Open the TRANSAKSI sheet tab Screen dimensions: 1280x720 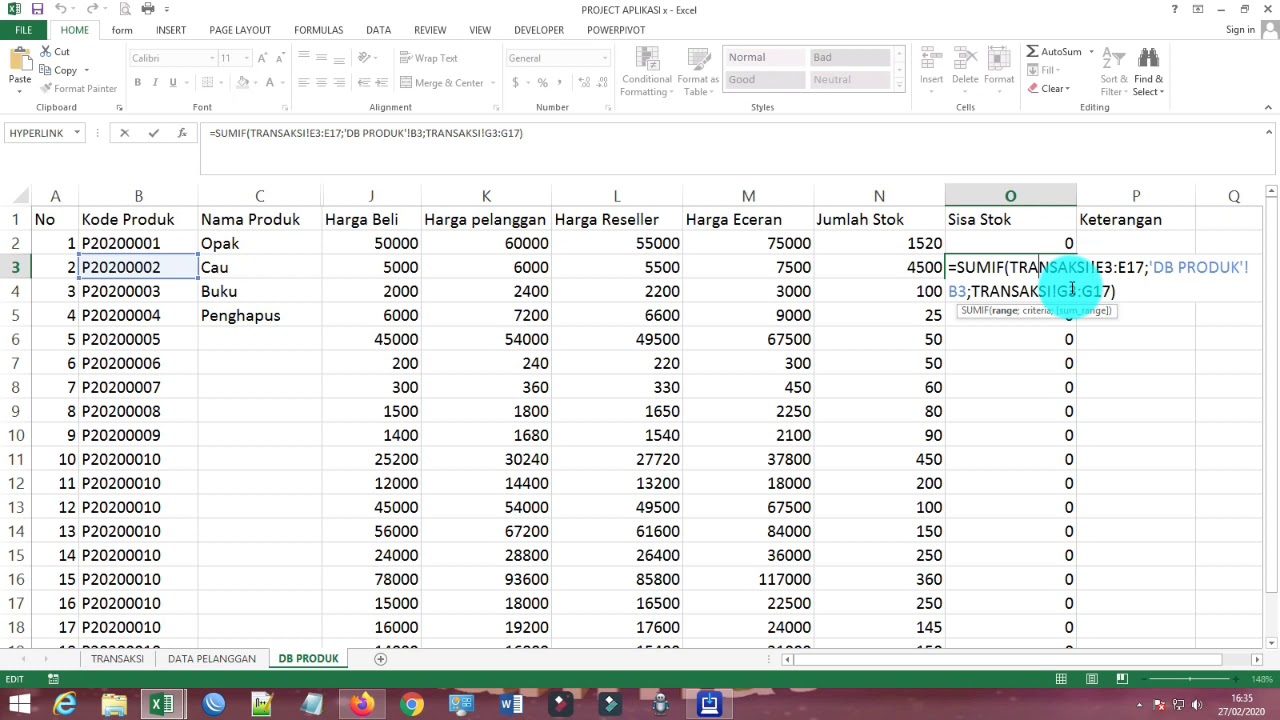(x=117, y=658)
